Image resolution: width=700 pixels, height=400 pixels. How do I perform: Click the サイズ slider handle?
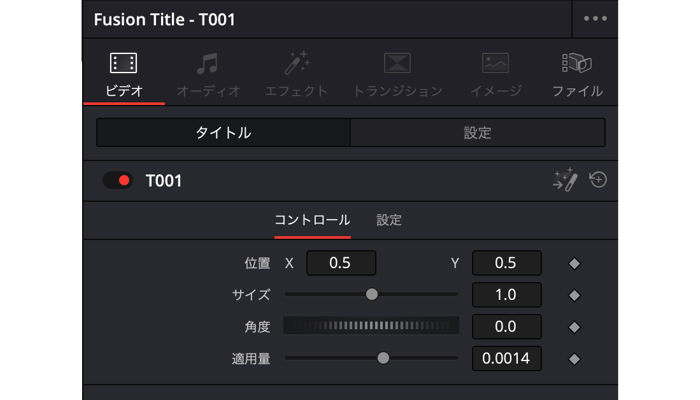tap(371, 294)
